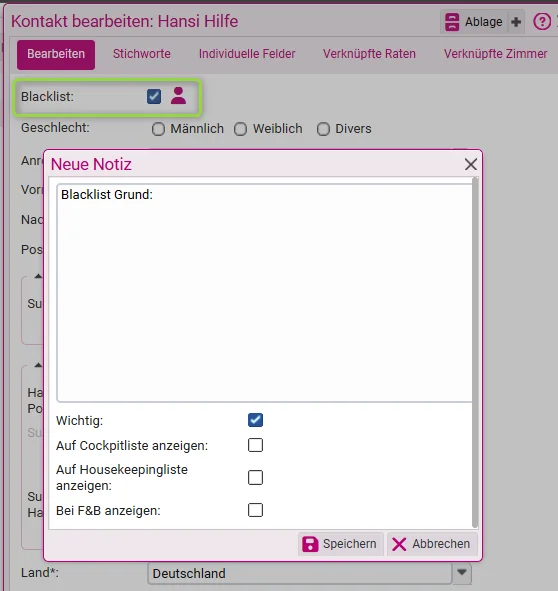Open the Stichworte tab

[142, 54]
